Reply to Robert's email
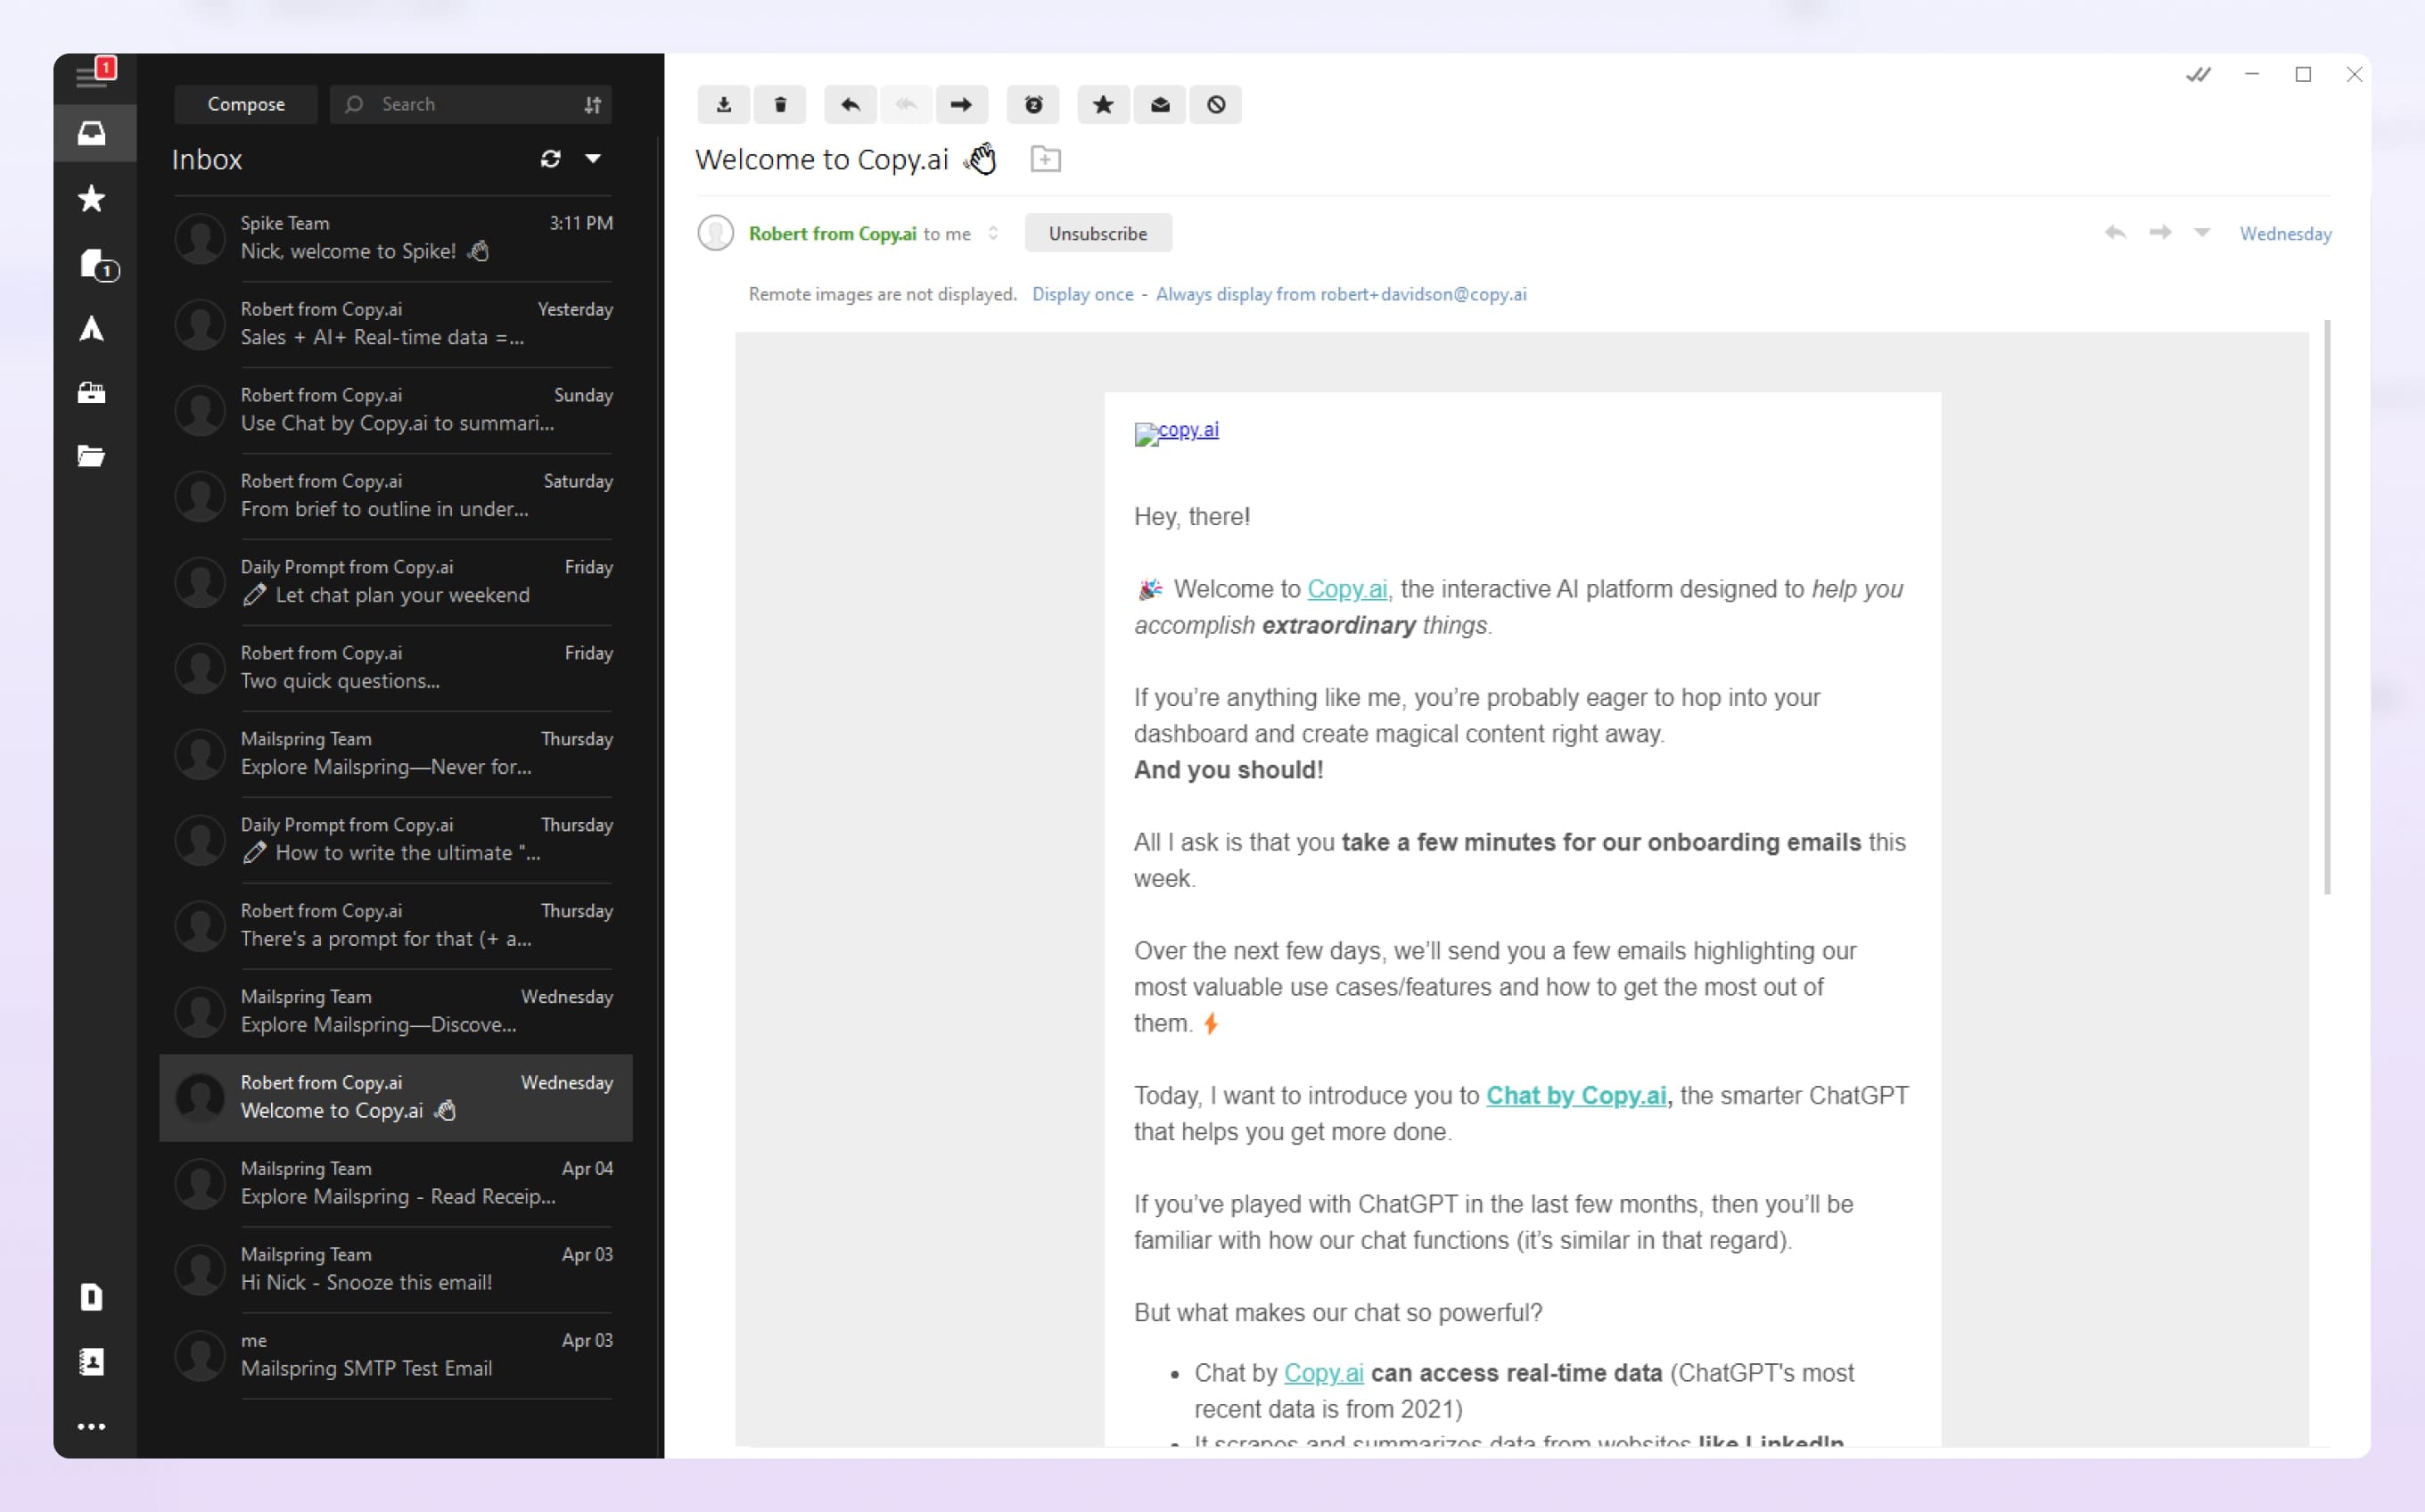Screen dimensions: 2425x1512 848,104
